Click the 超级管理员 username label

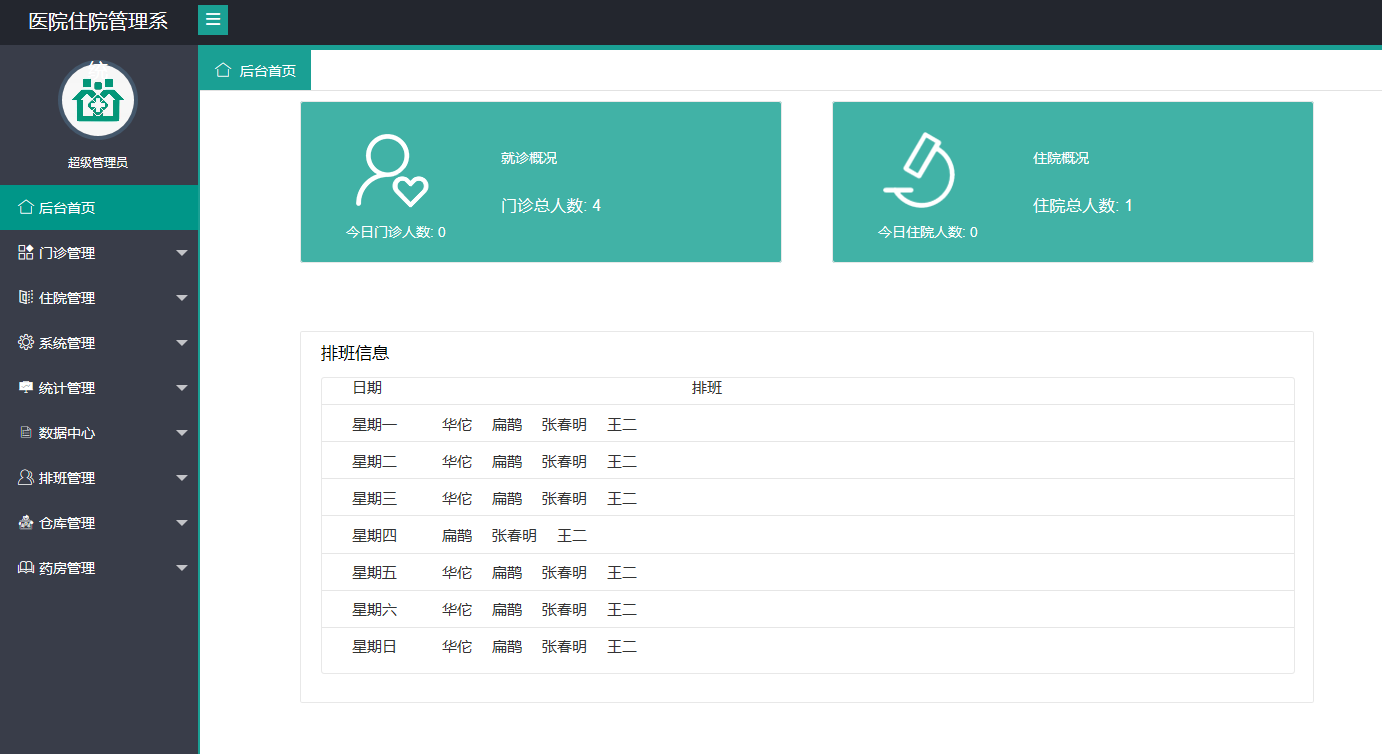tap(97, 162)
